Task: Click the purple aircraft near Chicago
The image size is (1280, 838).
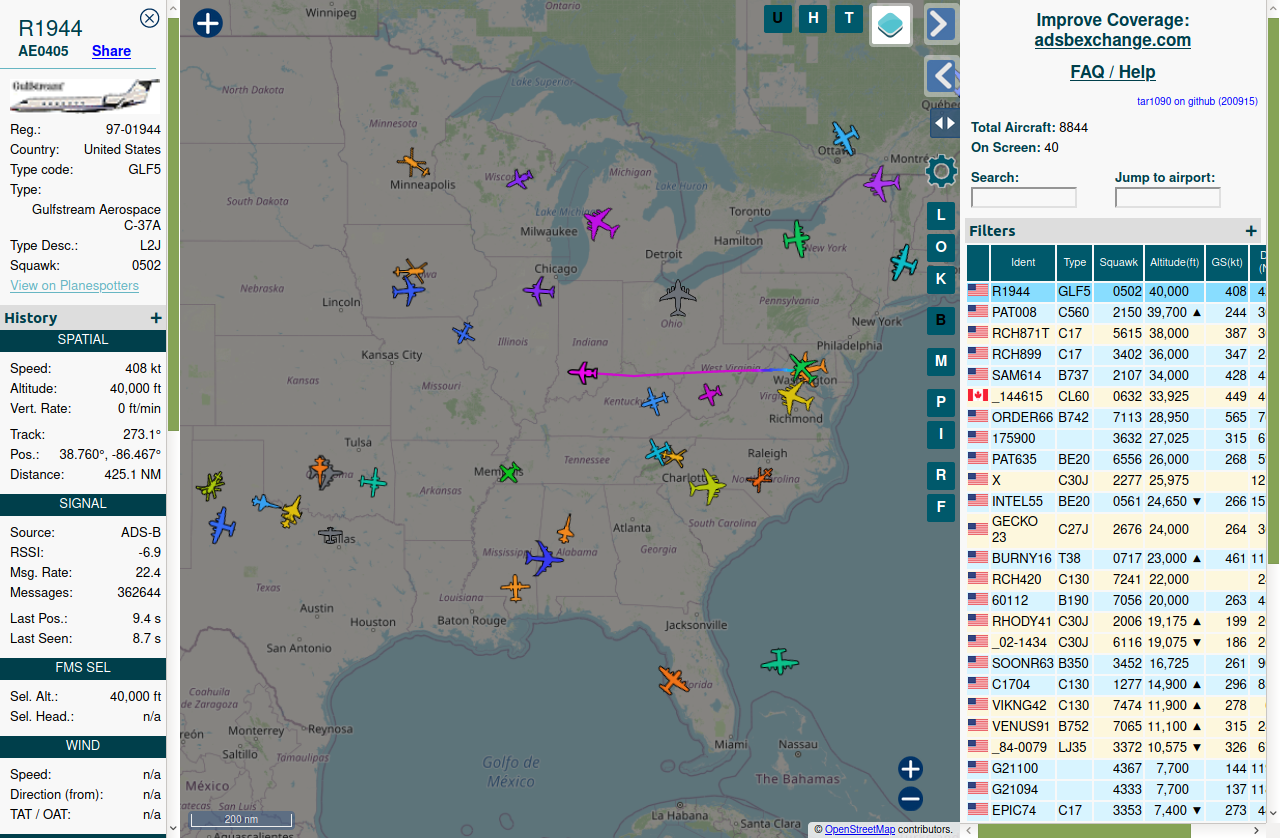Action: [x=539, y=292]
